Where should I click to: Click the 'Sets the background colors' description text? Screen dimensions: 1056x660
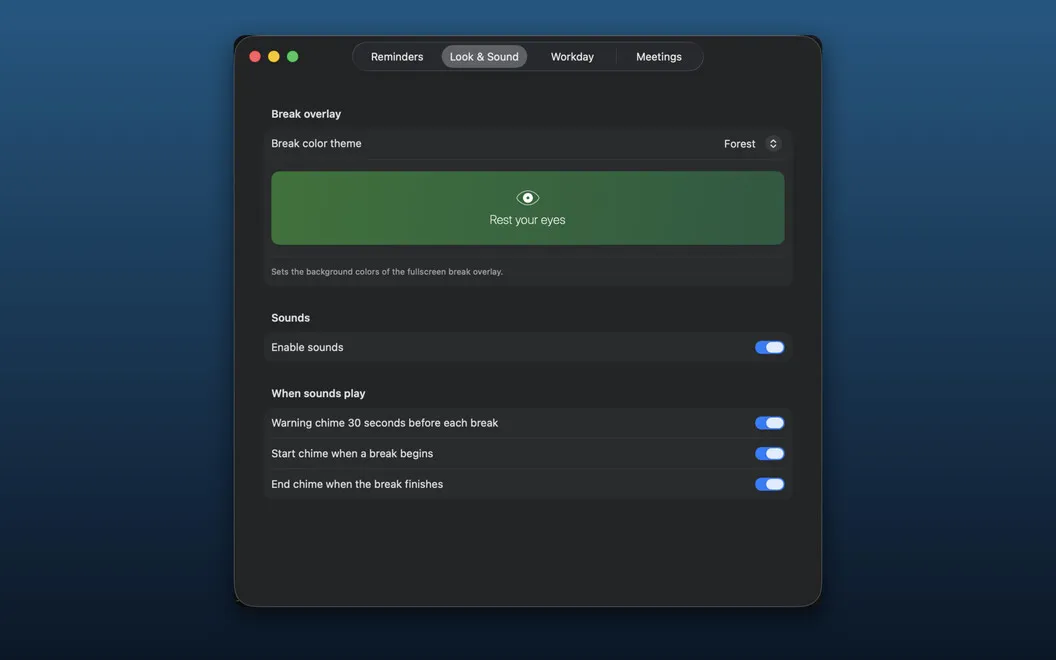(387, 272)
